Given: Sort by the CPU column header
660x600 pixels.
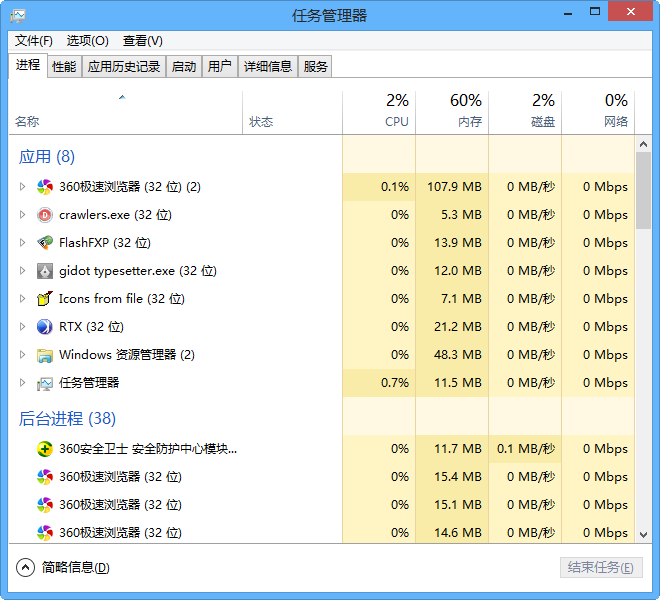Looking at the screenshot, I should point(379,113).
